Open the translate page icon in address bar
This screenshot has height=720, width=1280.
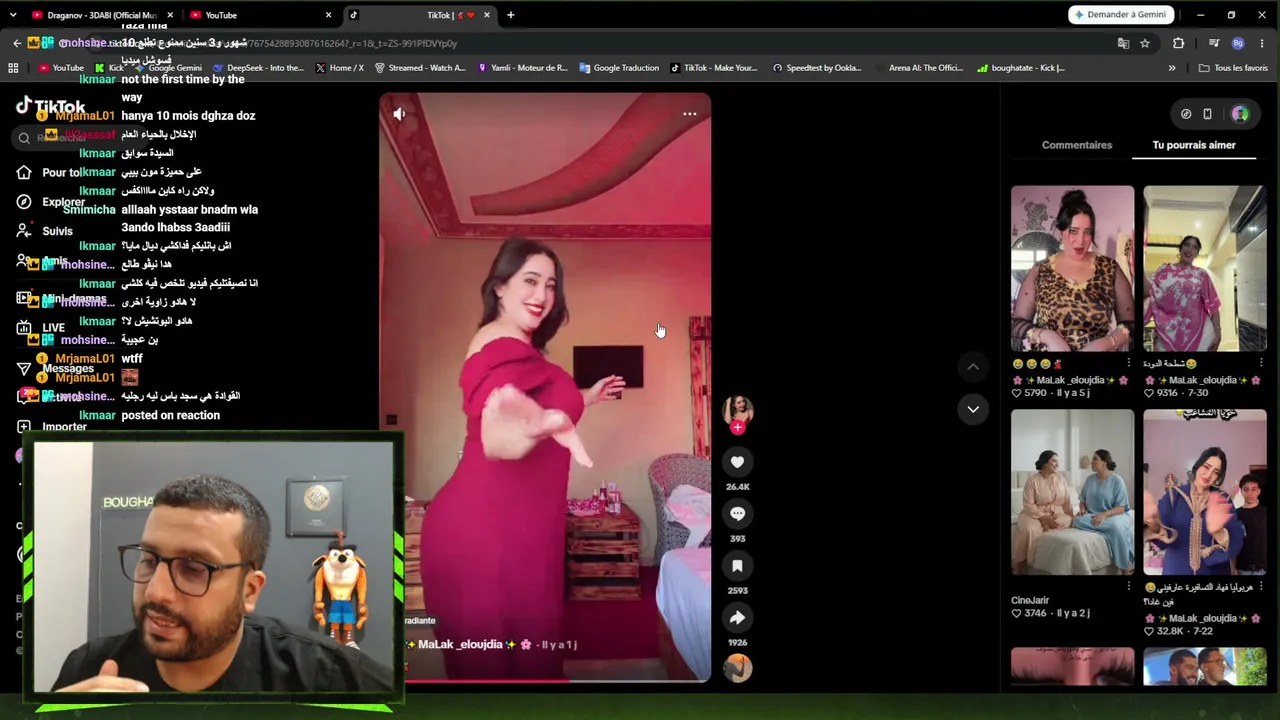click(x=1124, y=43)
